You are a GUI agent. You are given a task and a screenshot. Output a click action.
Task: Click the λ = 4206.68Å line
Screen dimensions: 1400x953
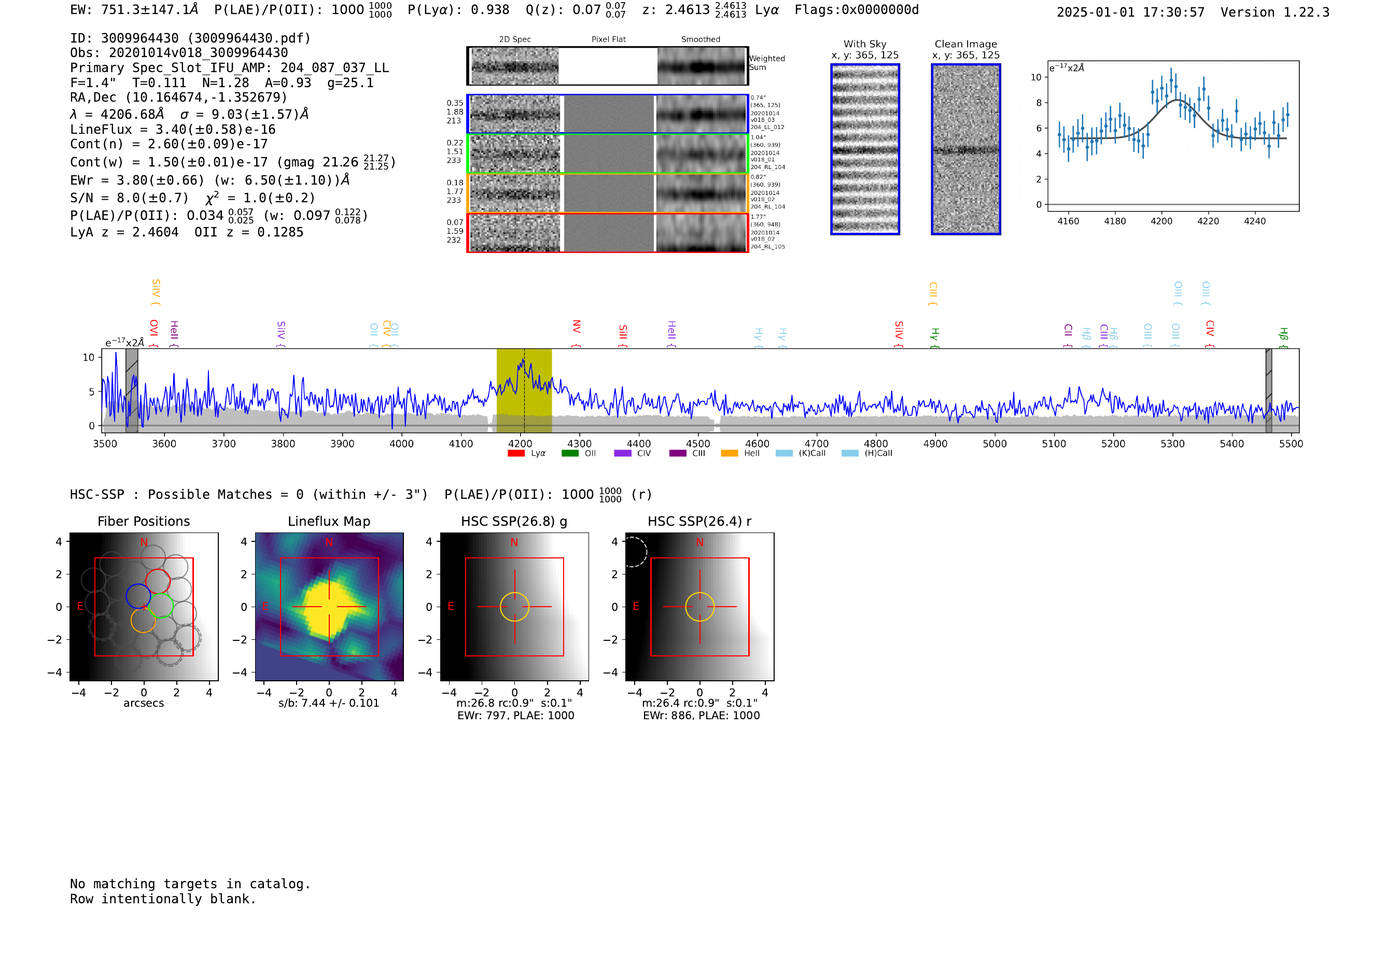(189, 114)
